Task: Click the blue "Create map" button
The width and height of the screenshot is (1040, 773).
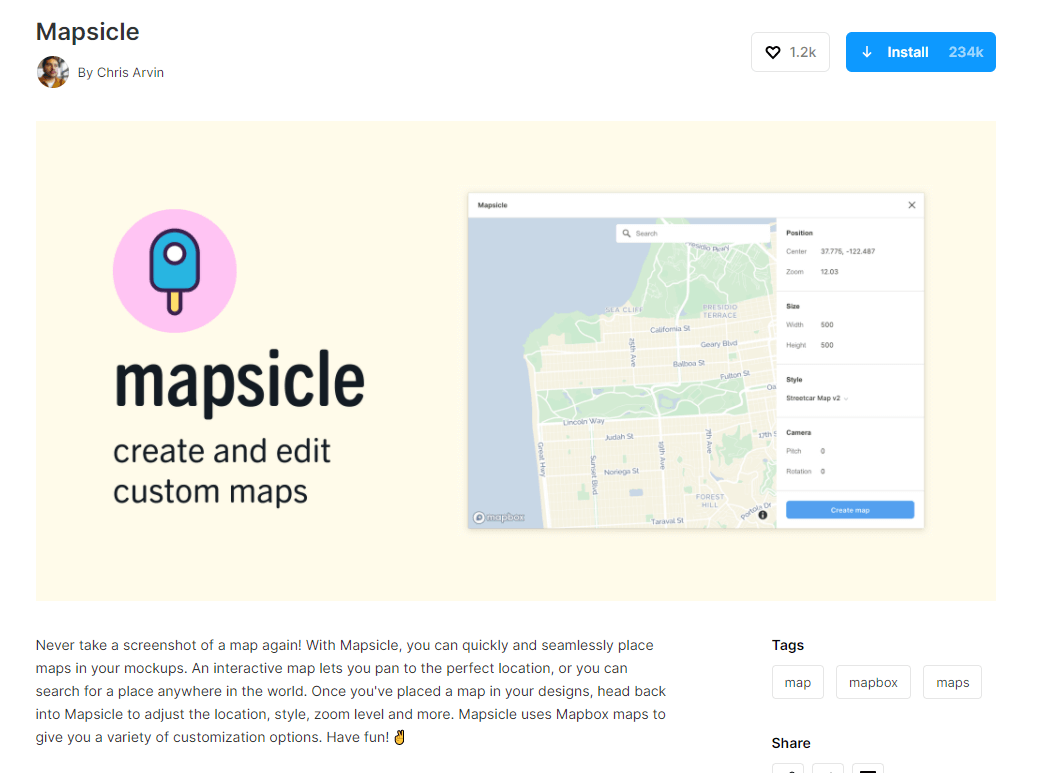Action: [850, 510]
